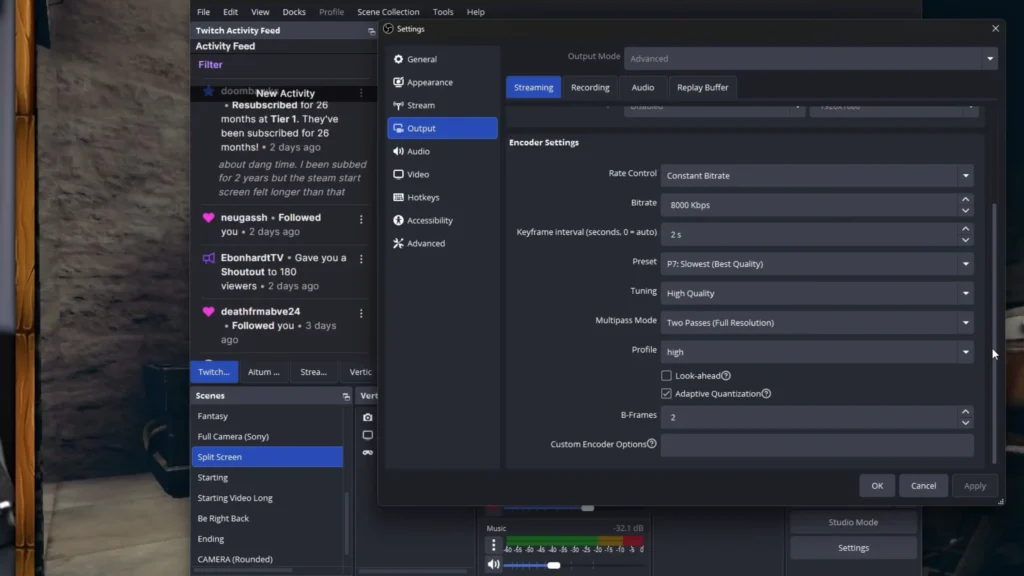Open Music mixer options three-dot menu

pyautogui.click(x=493, y=545)
